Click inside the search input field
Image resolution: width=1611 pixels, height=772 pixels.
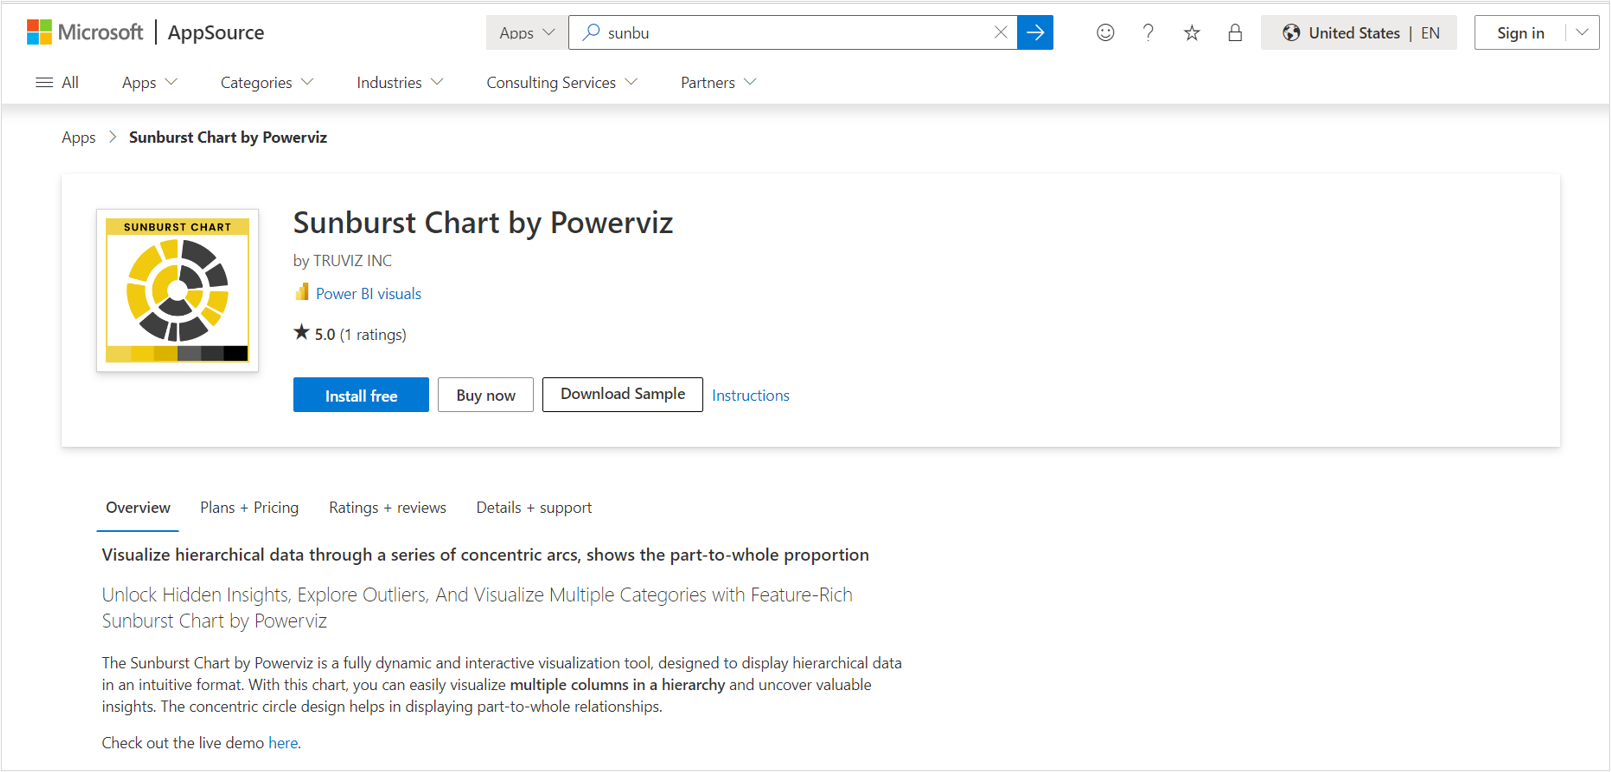coord(790,33)
